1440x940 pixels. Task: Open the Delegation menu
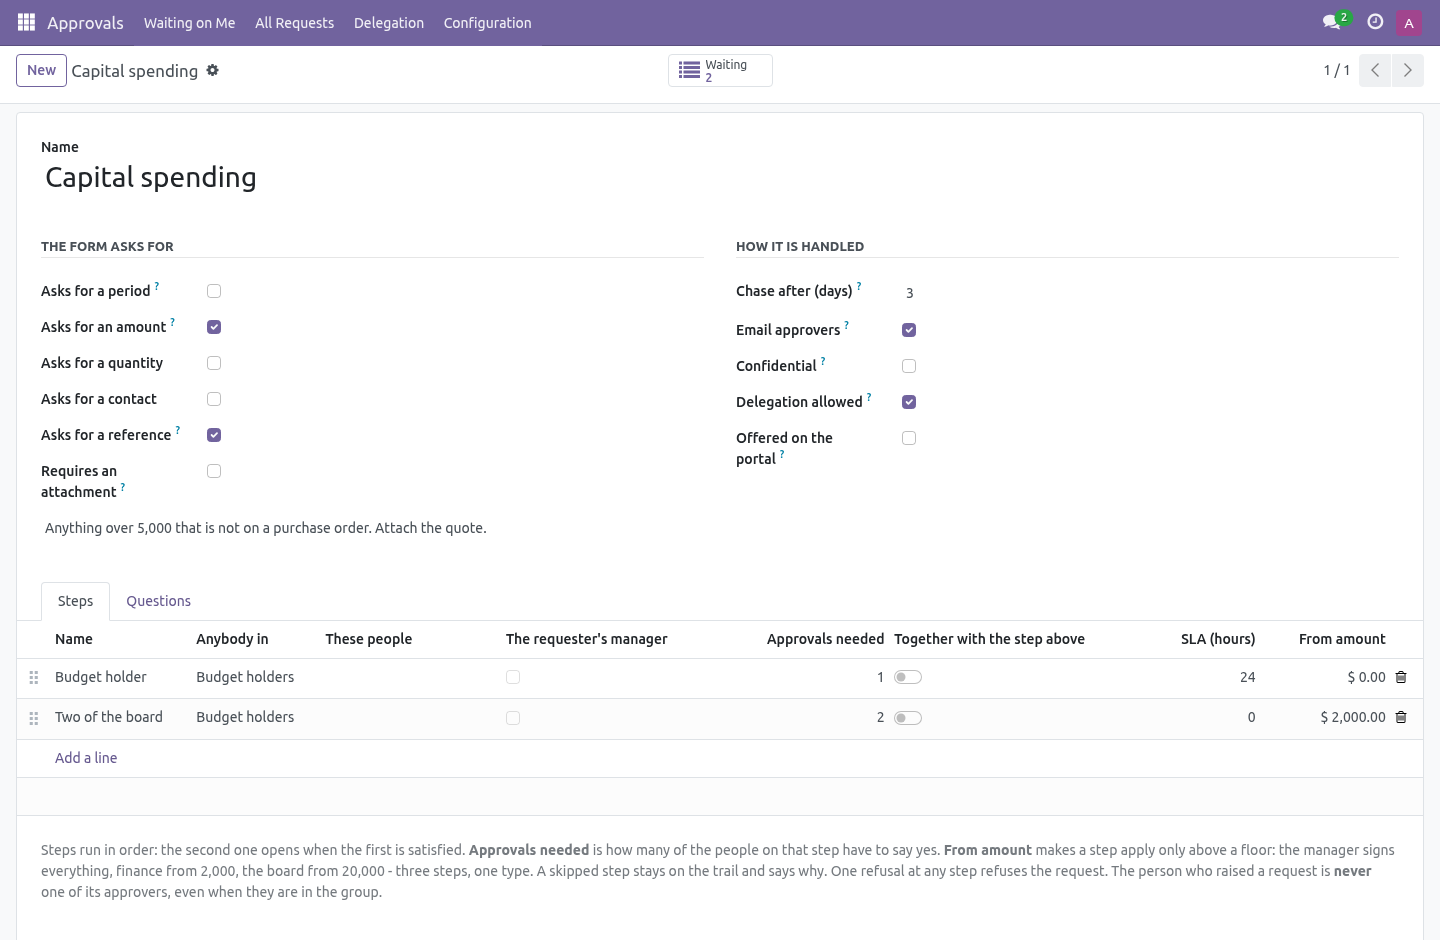coord(389,22)
